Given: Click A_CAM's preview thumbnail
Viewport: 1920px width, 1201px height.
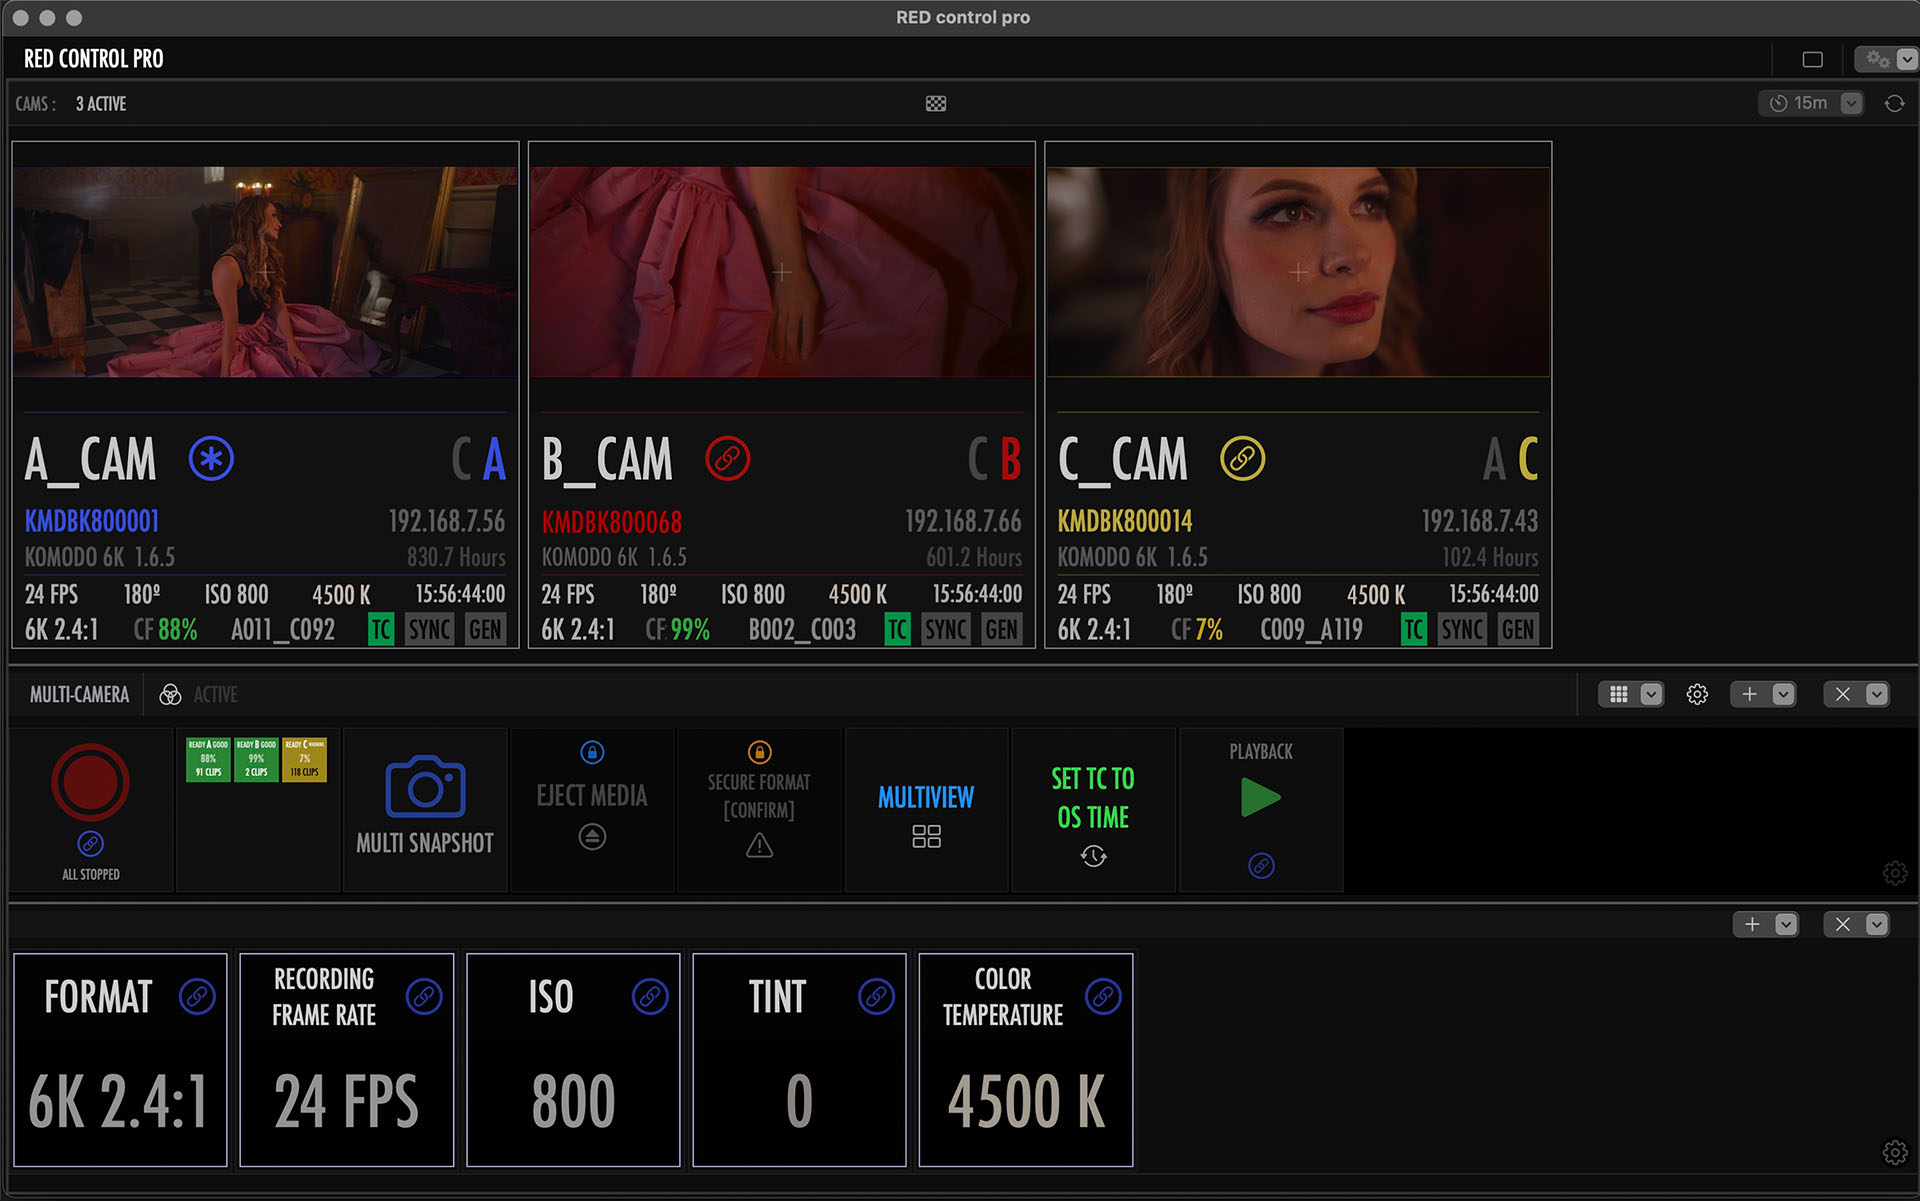Looking at the screenshot, I should [264, 270].
